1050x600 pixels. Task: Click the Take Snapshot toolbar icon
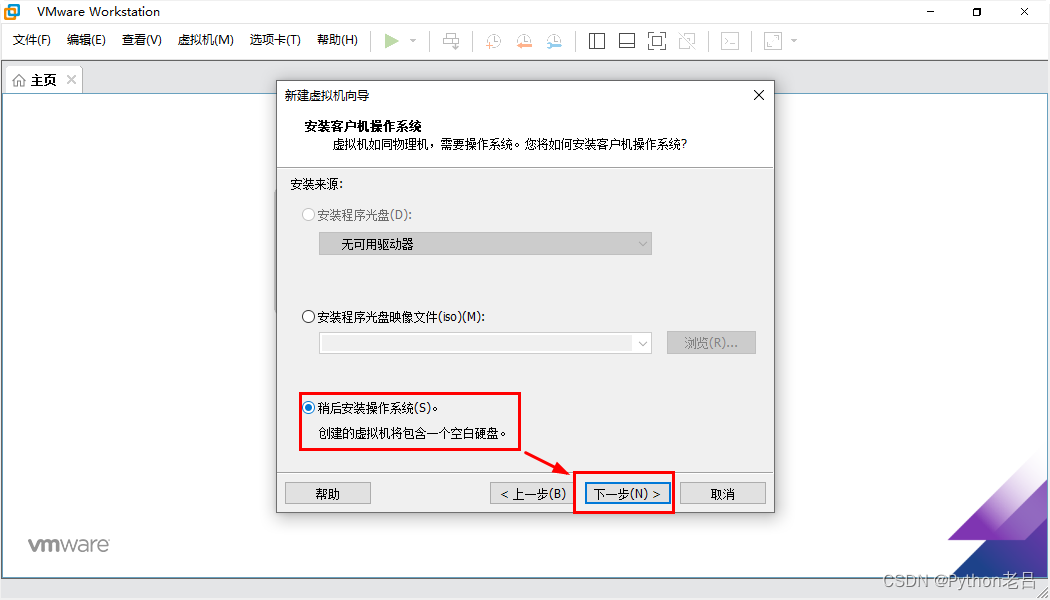[x=494, y=41]
